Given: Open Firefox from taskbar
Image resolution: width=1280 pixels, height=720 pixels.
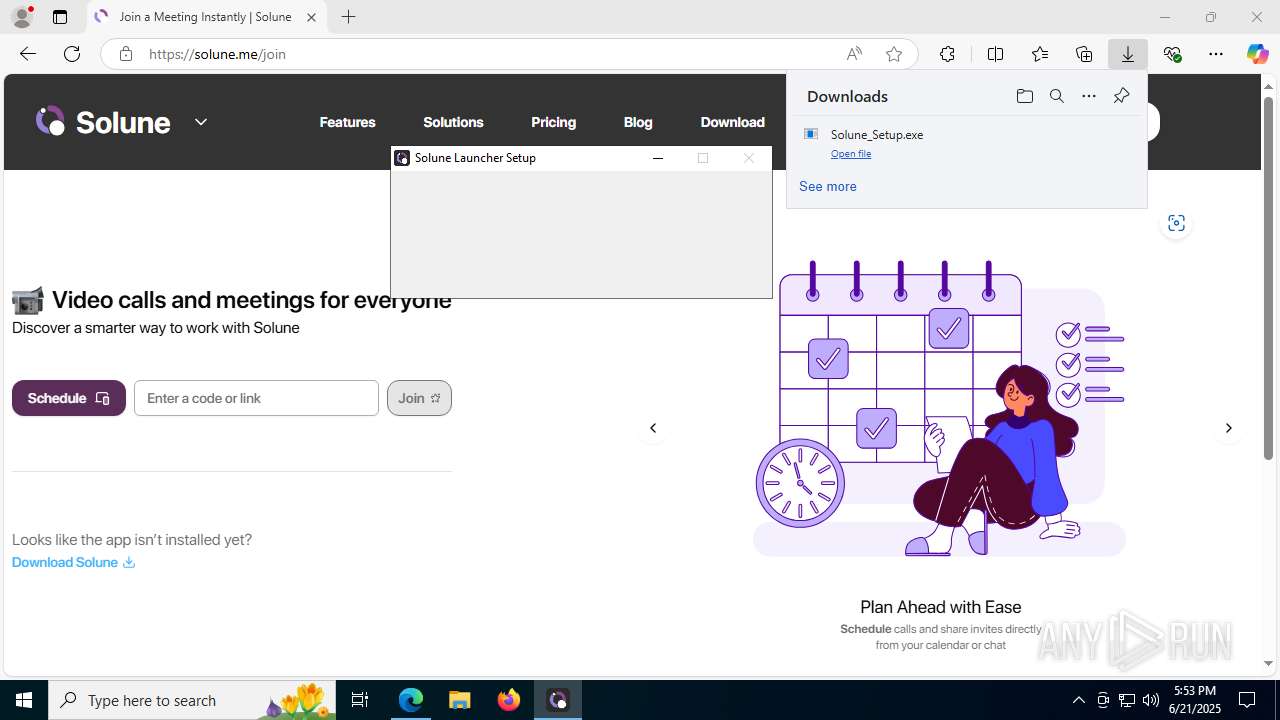Looking at the screenshot, I should [509, 700].
